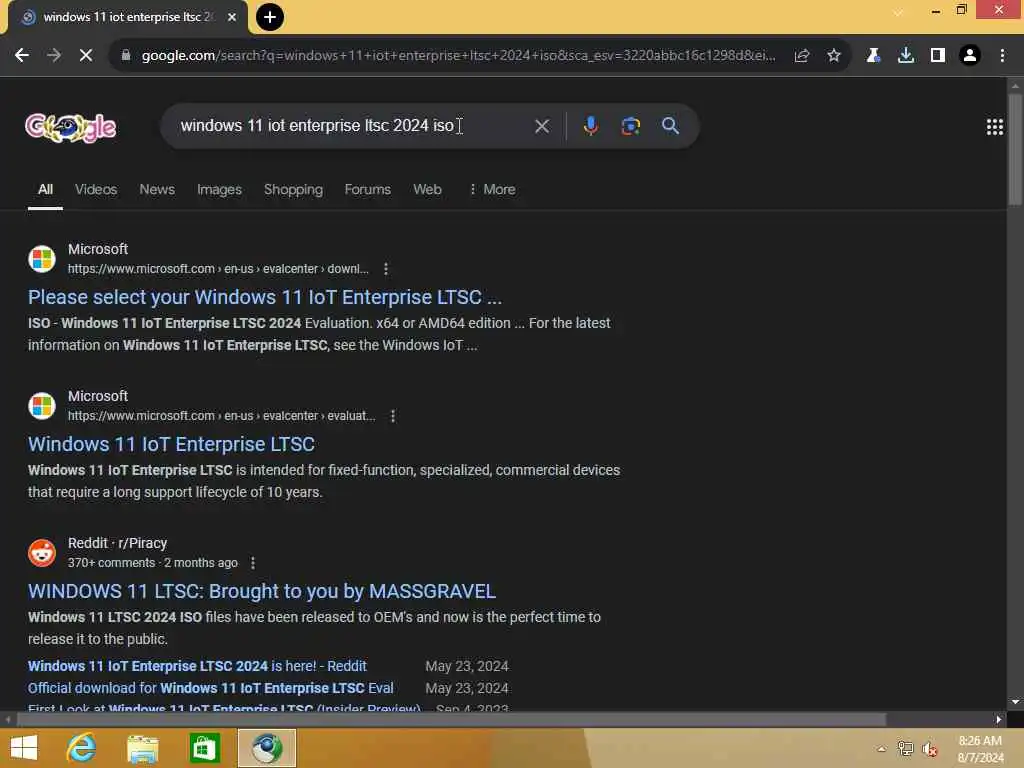Viewport: 1024px width, 768px height.
Task: Click the Google doodle logo
Action: pos(71,127)
